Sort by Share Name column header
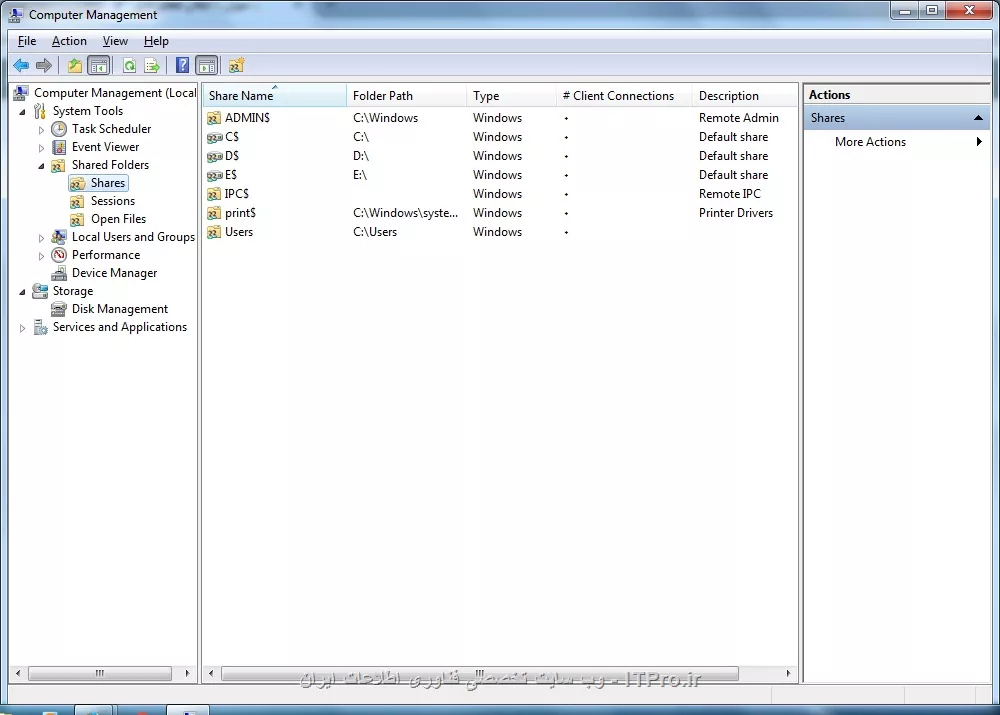This screenshot has height=715, width=1000. (276, 96)
